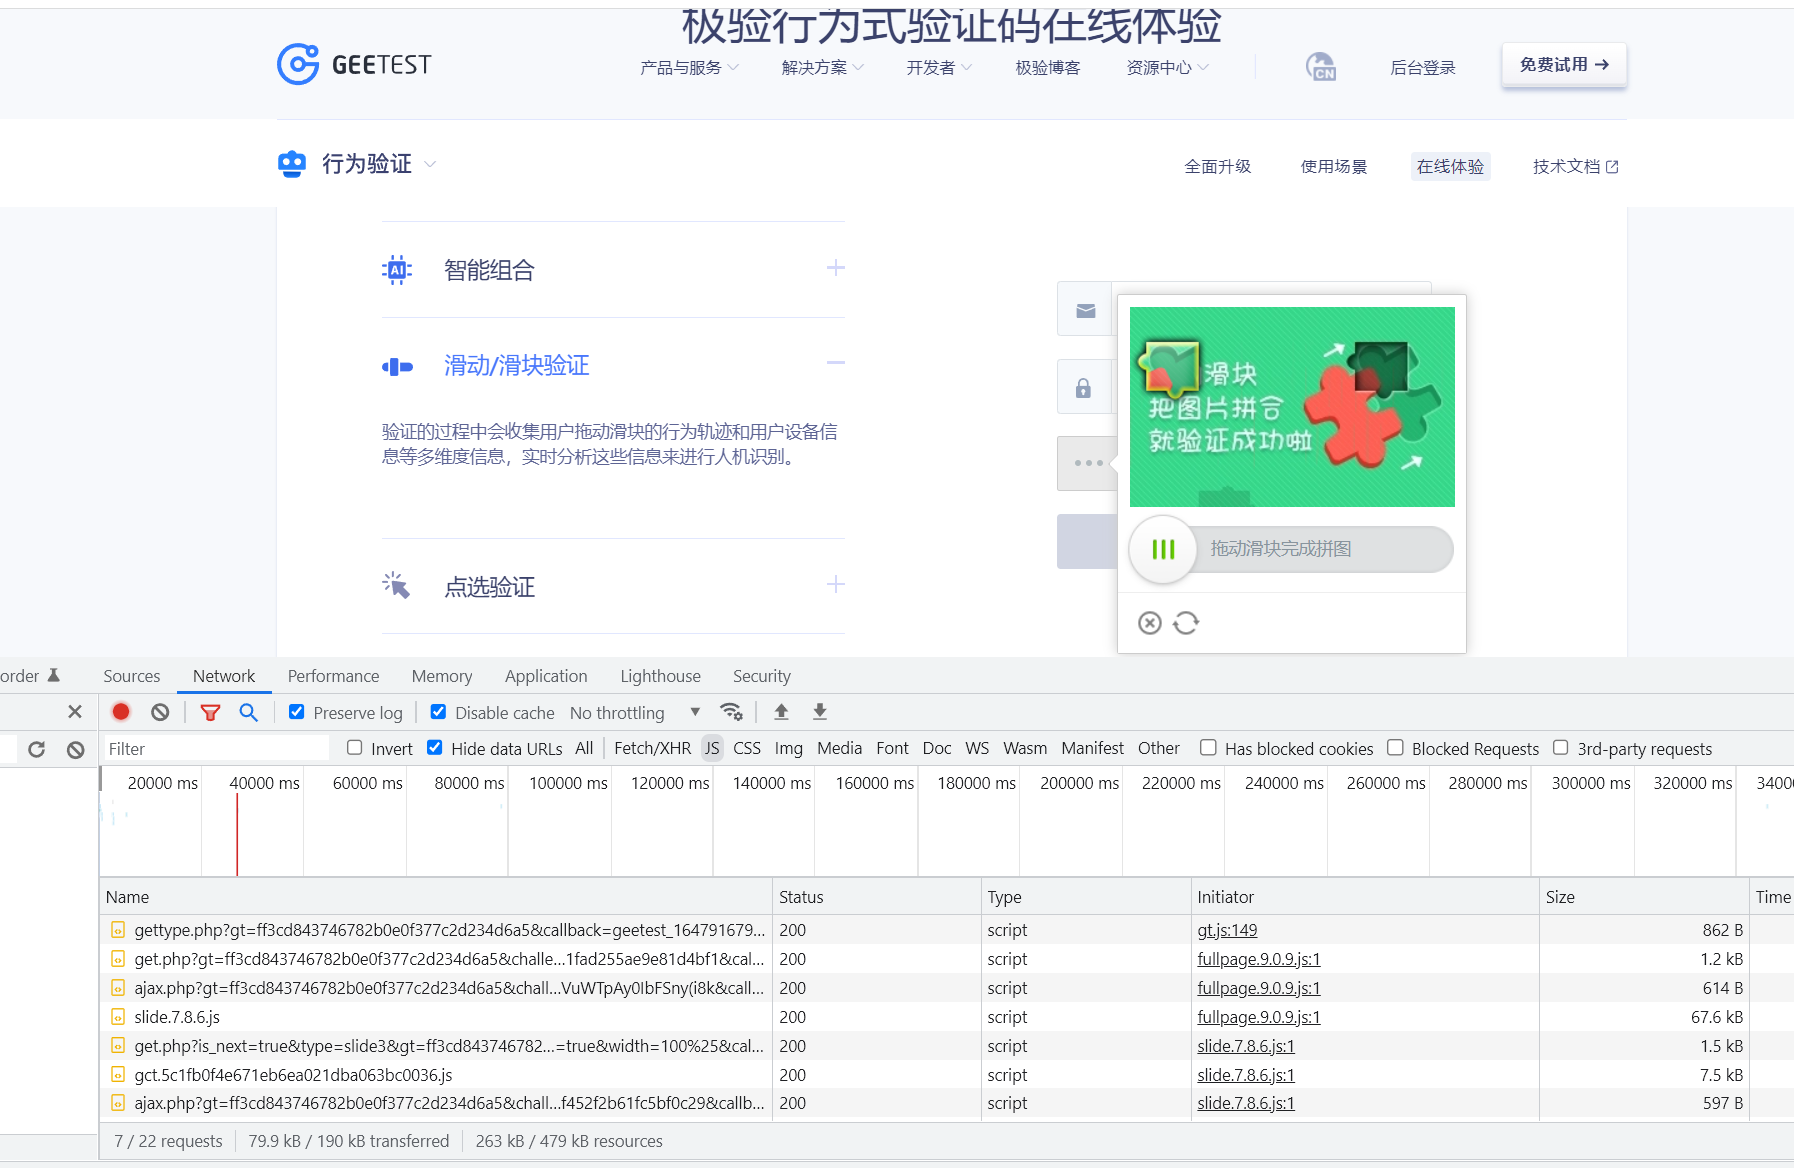Expand the 行为验证 product chevron
Image resolution: width=1794 pixels, height=1168 pixels.
point(430,164)
